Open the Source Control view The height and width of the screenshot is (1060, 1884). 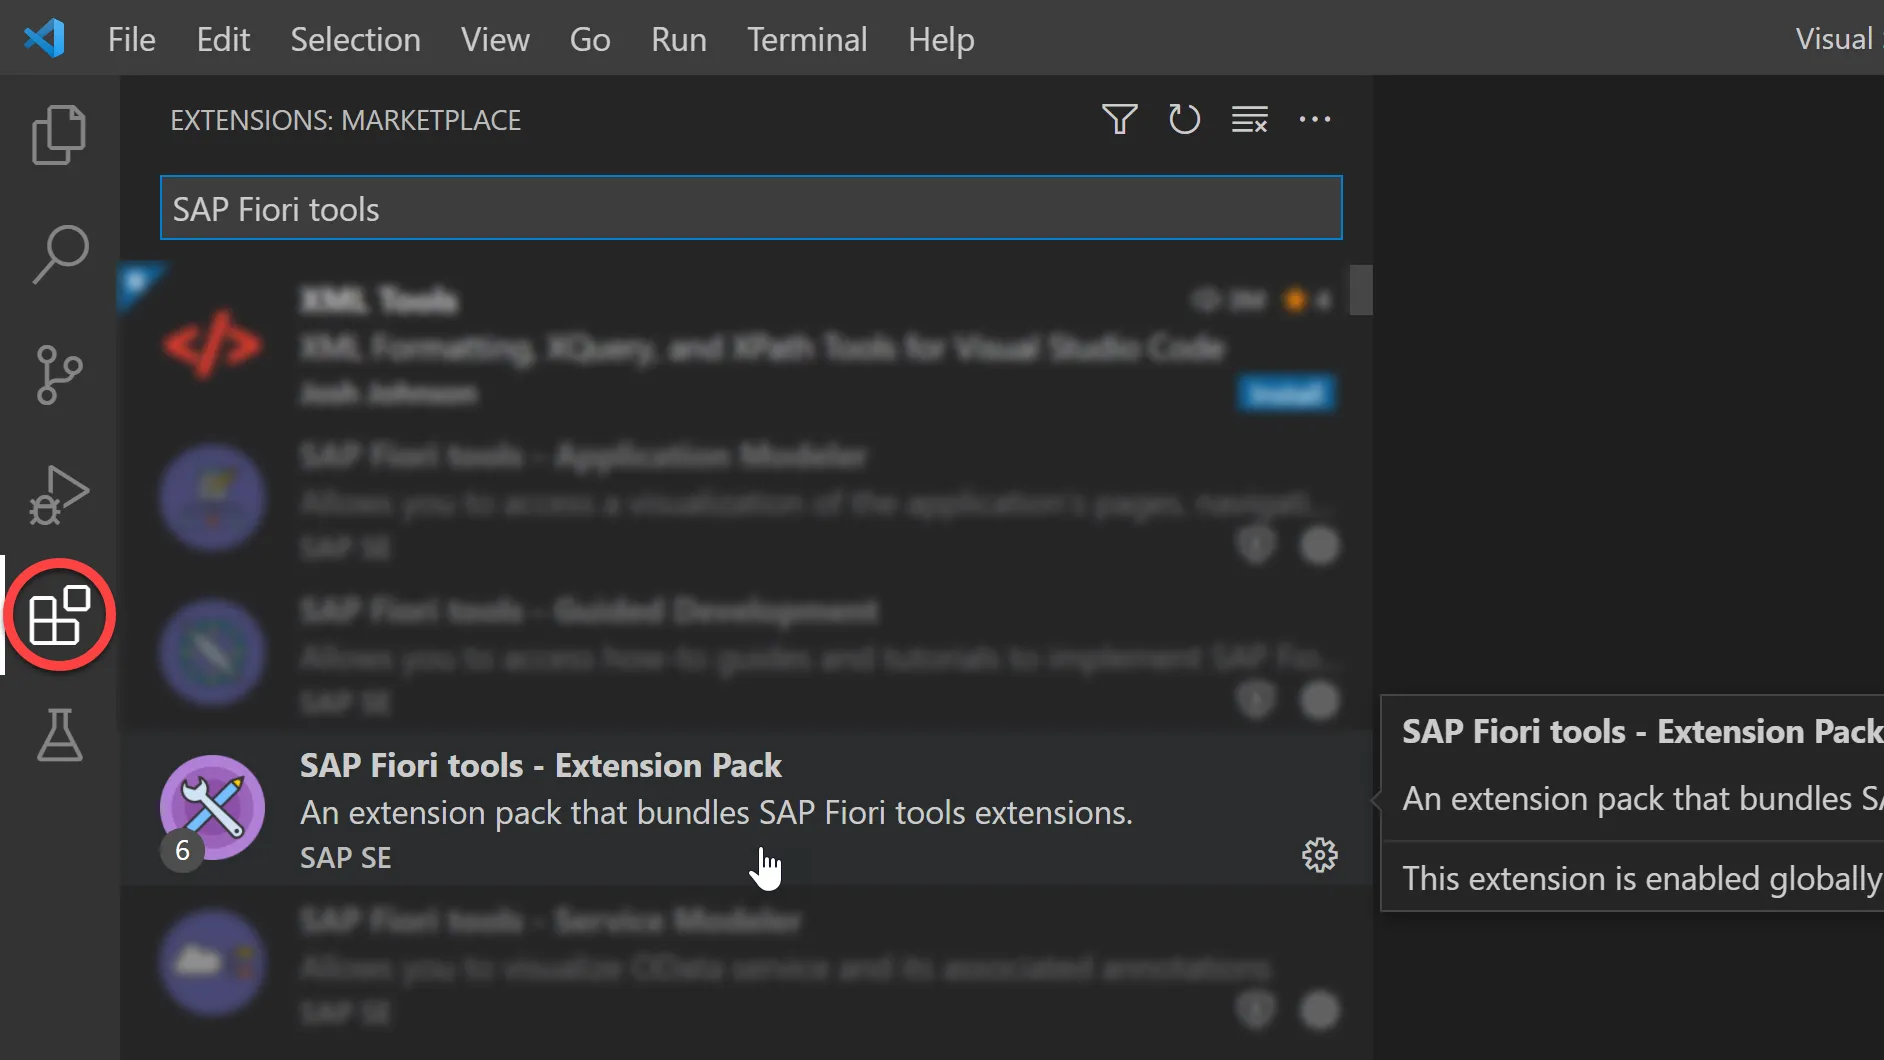coord(59,374)
